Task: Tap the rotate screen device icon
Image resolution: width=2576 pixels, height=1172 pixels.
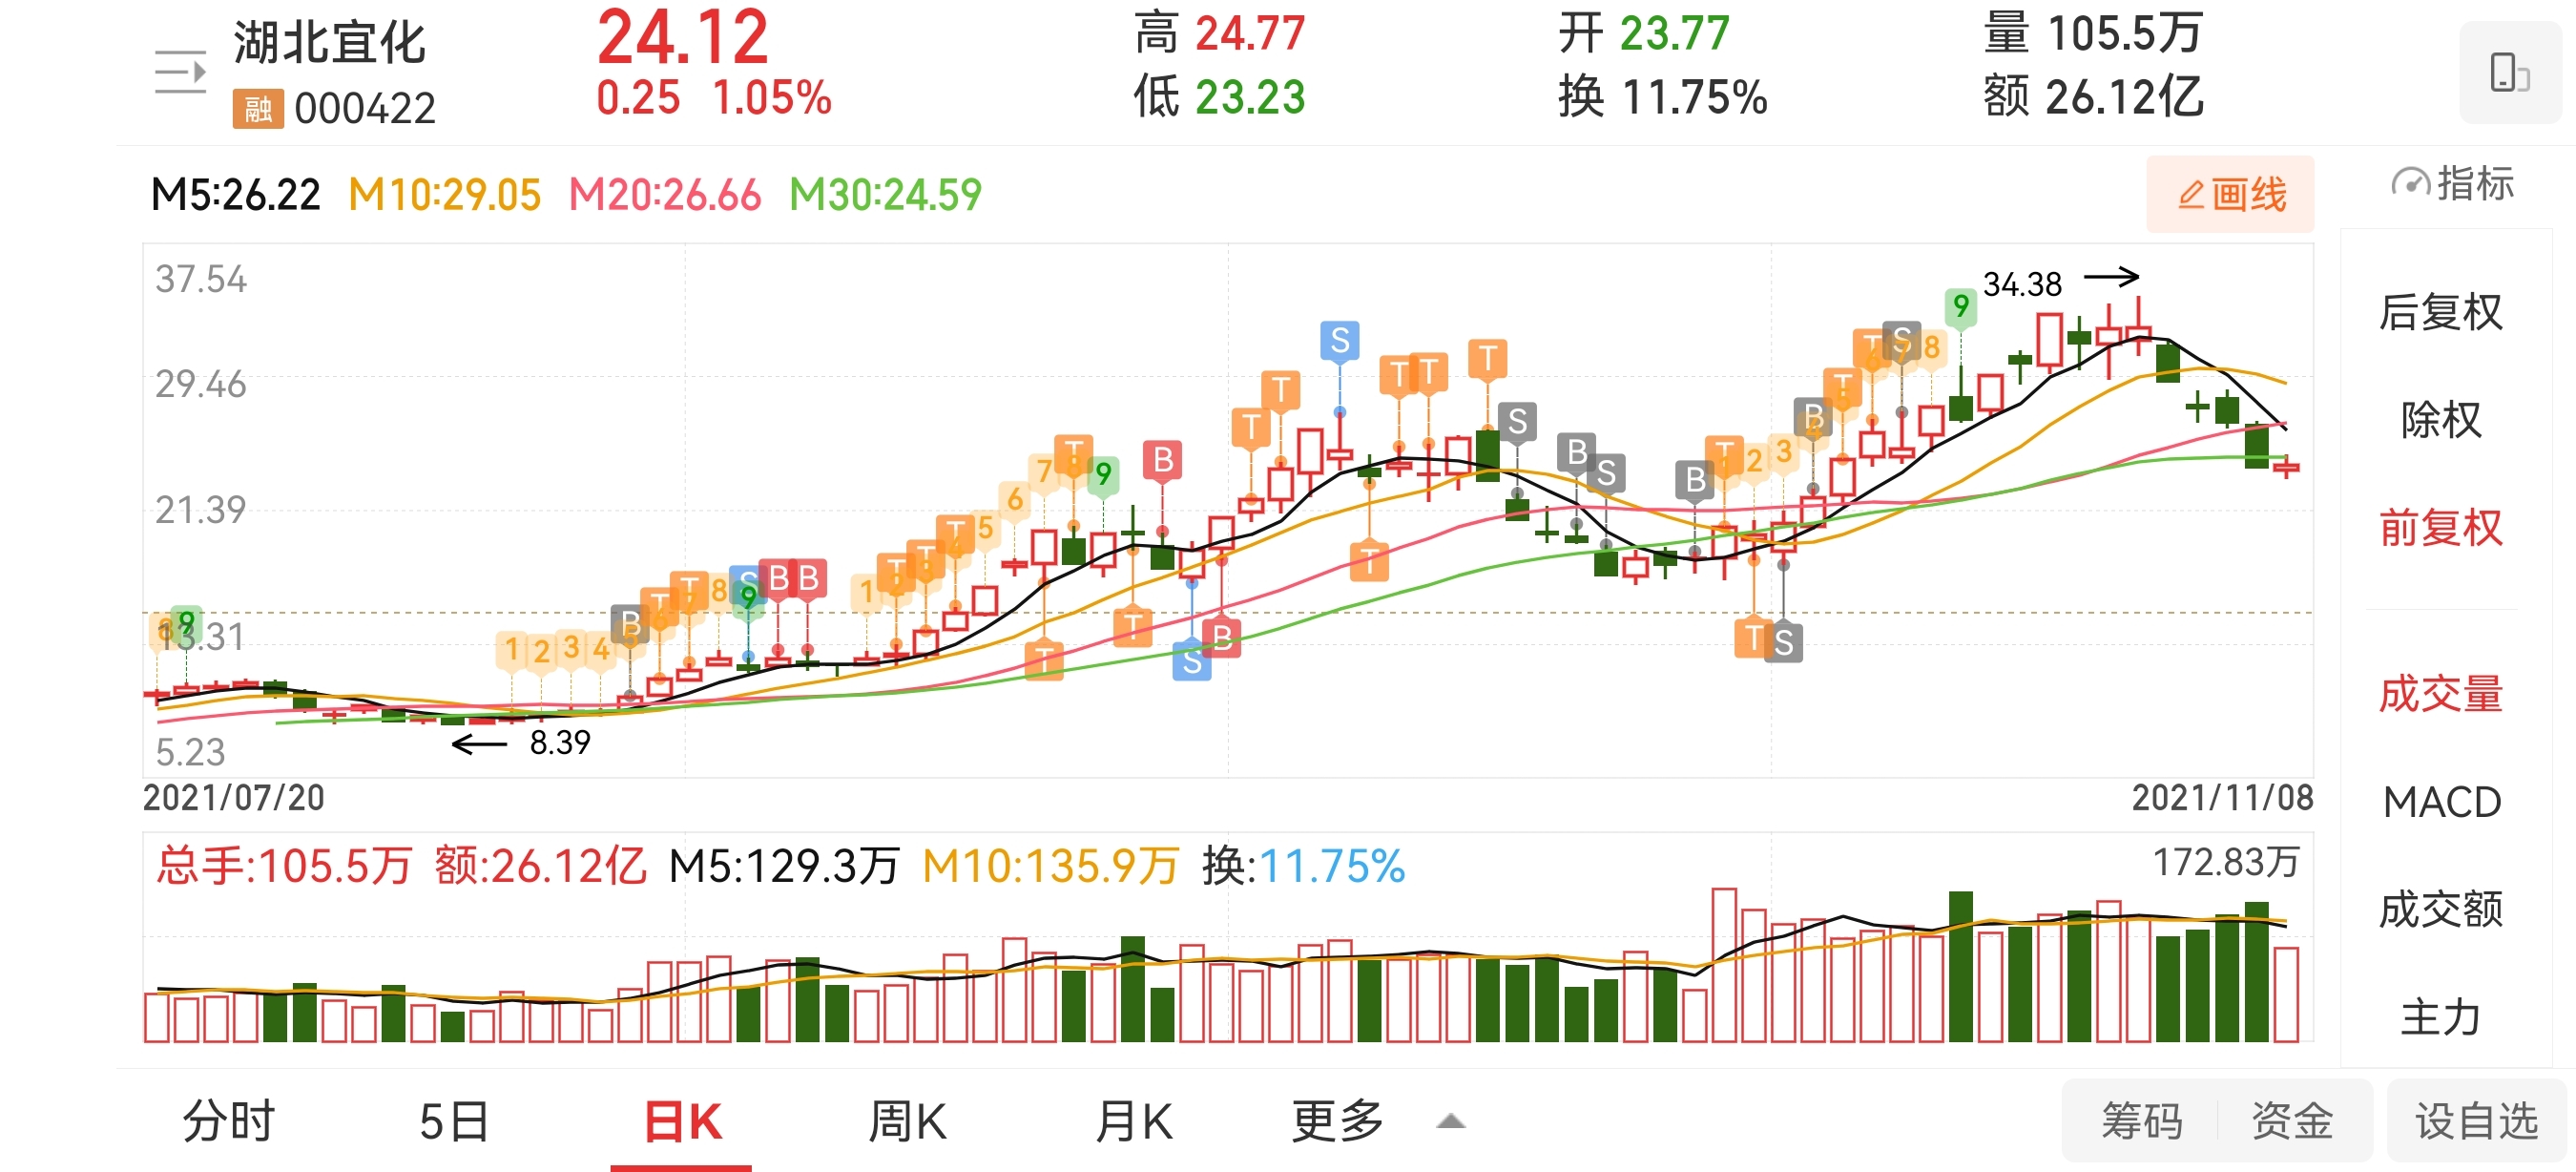Action: [x=2509, y=72]
